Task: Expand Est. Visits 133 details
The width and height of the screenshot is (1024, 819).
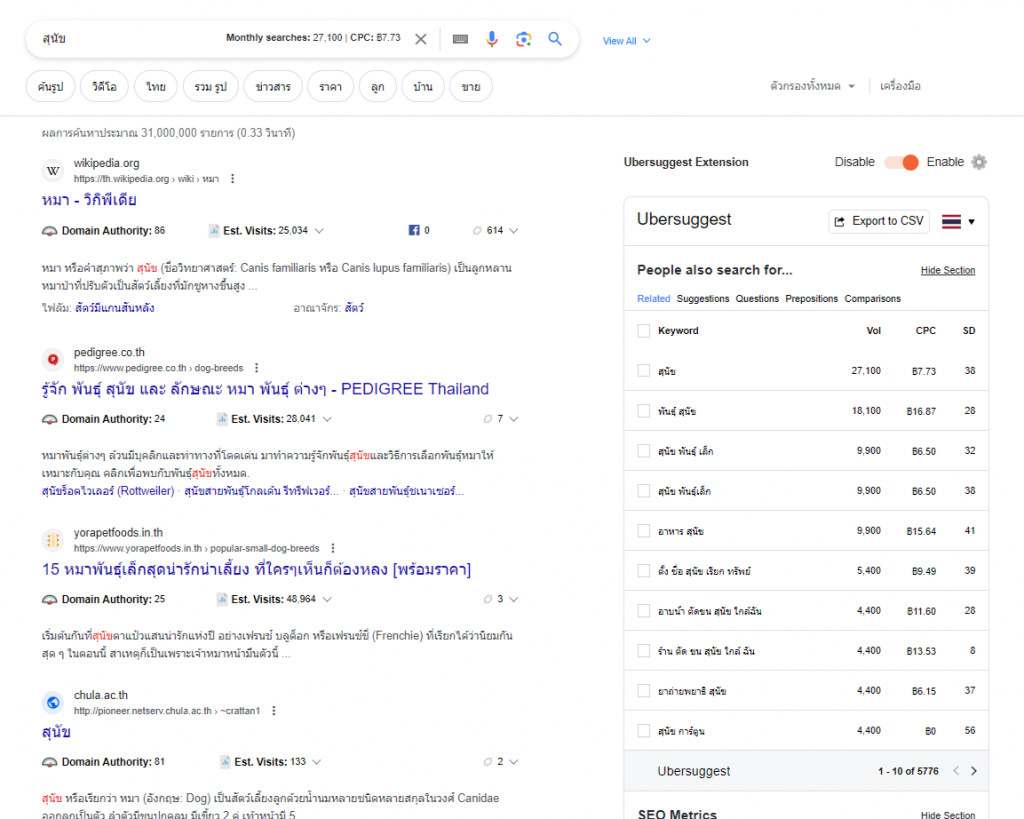Action: [x=317, y=762]
